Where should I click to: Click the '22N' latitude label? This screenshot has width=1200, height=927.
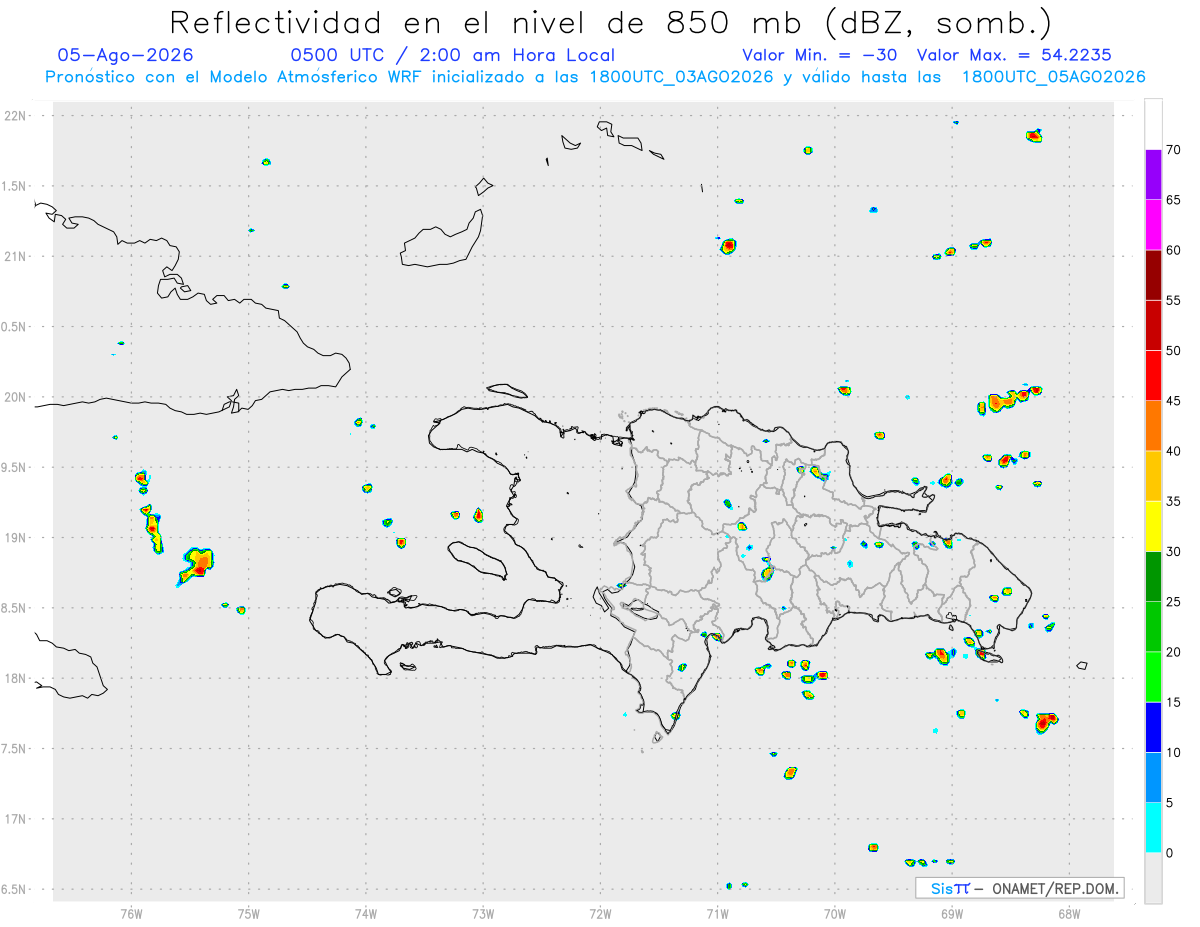point(17,116)
